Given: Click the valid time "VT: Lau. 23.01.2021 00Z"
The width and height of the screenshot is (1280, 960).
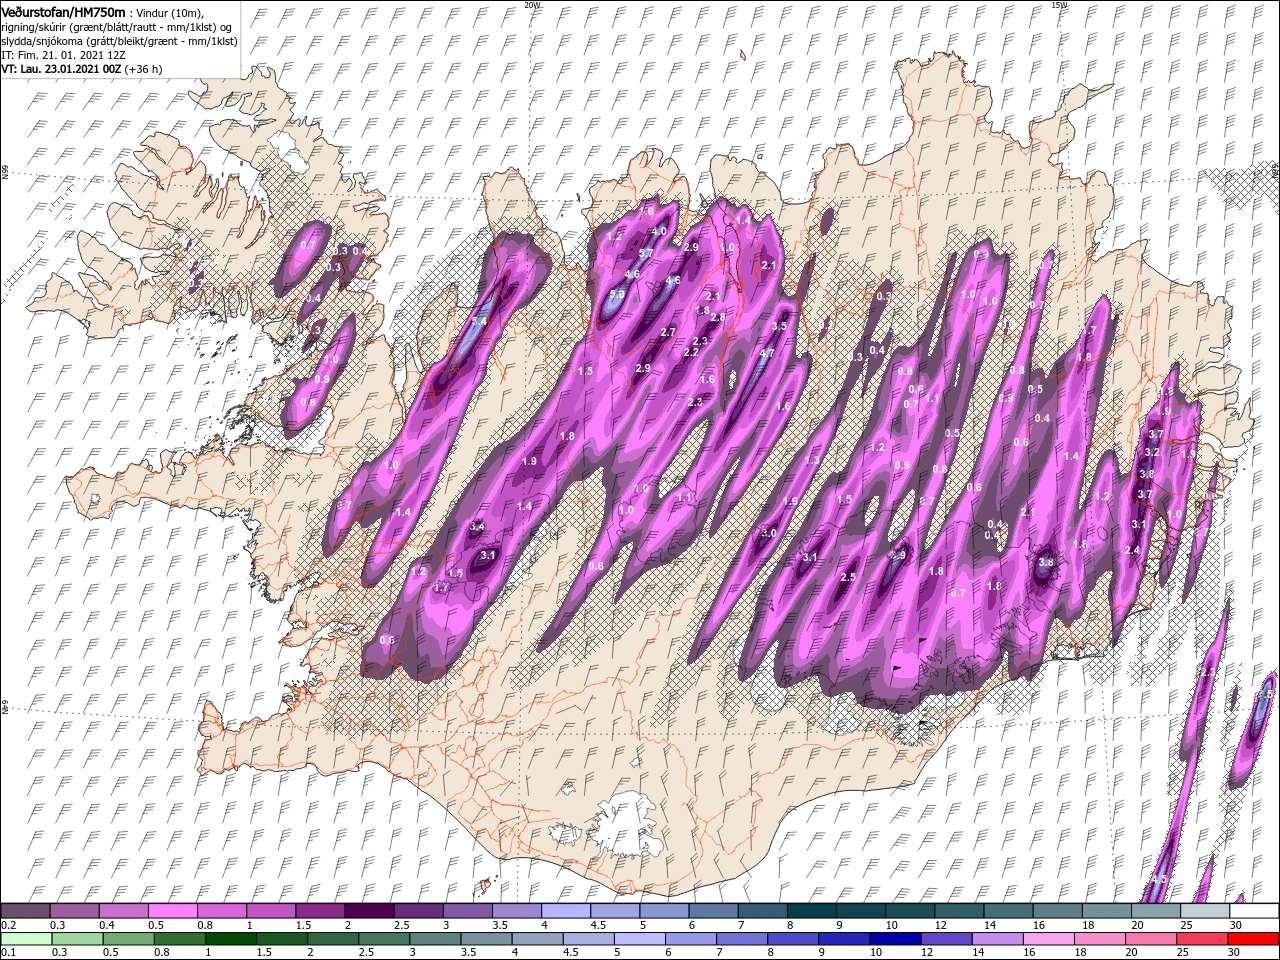Looking at the screenshot, I should tap(60, 69).
